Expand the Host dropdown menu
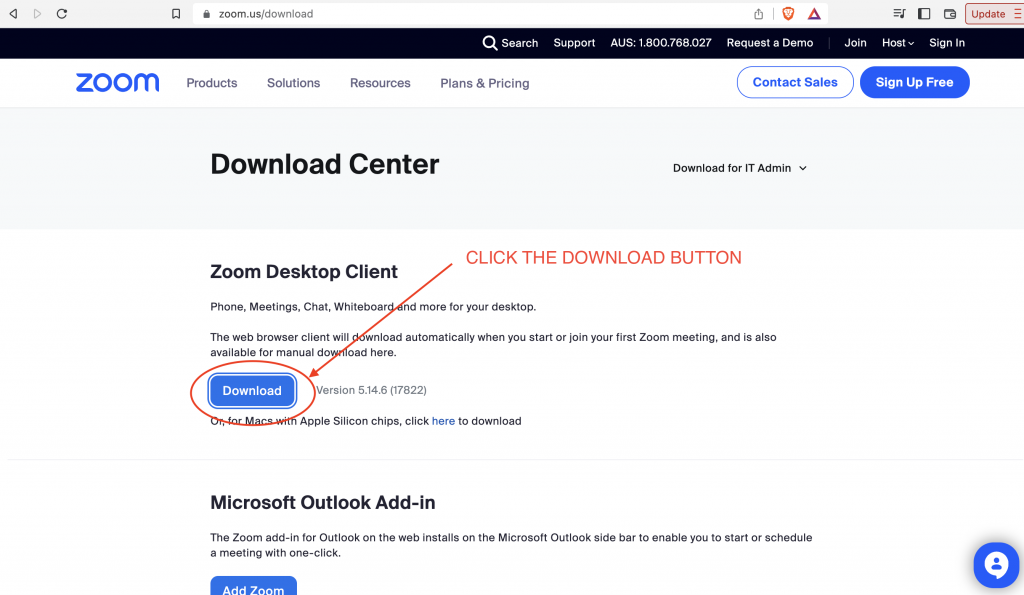The height and width of the screenshot is (595, 1024). point(898,43)
